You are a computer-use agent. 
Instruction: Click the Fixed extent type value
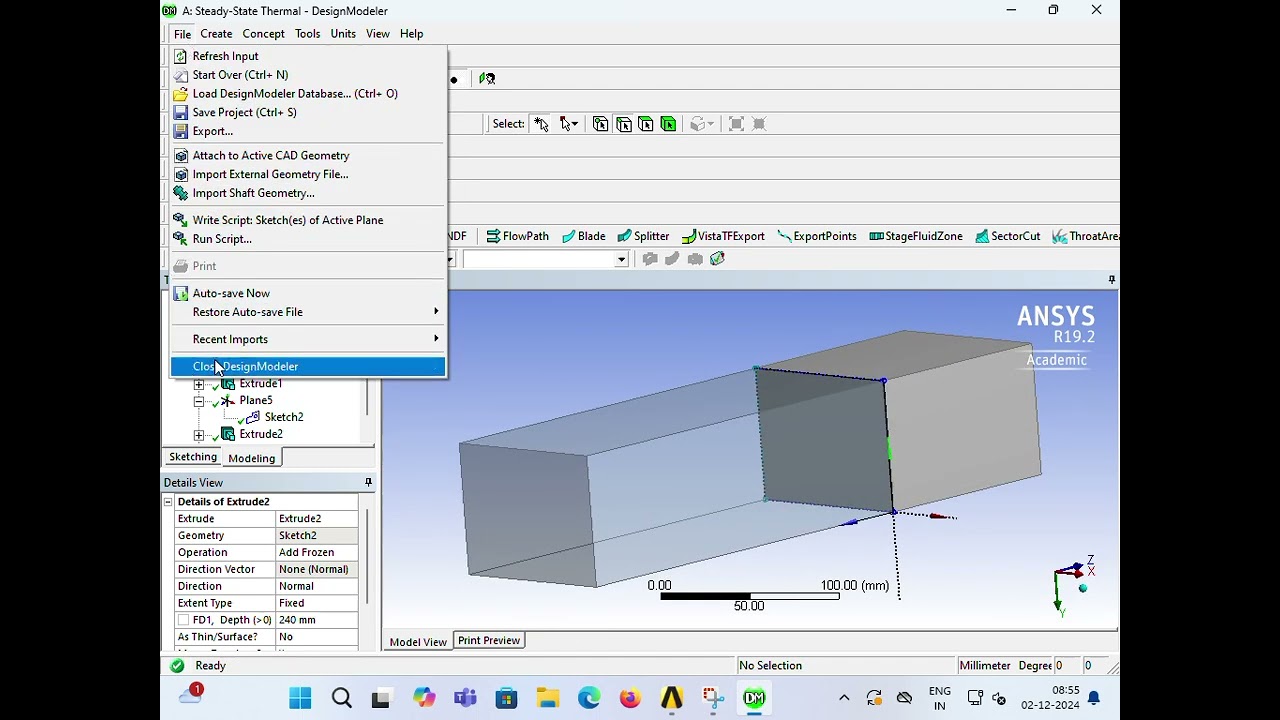click(x=316, y=603)
